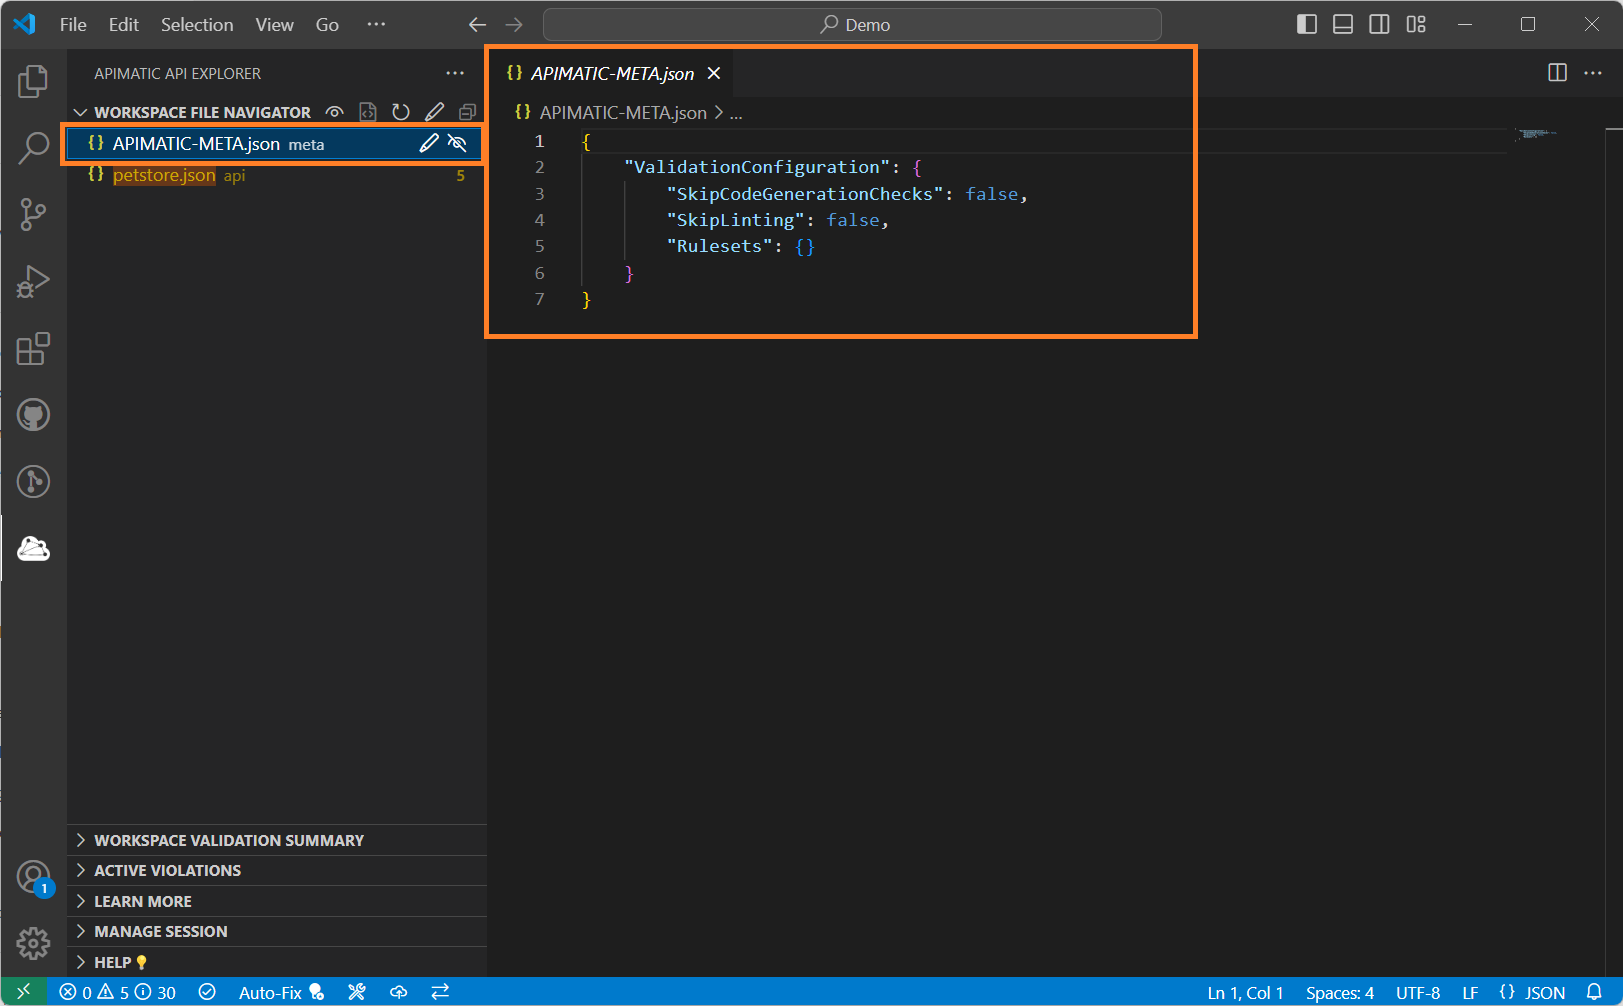
Task: Open the GitHub view in activity bar
Action: pyautogui.click(x=33, y=415)
